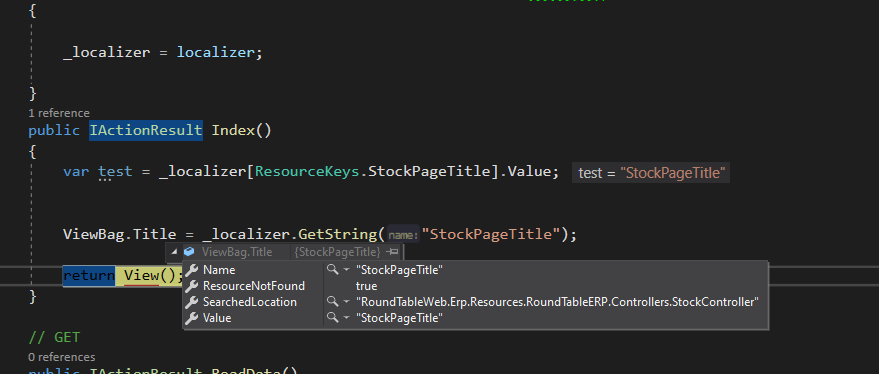Select the Value property label in datatip
This screenshot has height=374, width=879.
click(217, 318)
